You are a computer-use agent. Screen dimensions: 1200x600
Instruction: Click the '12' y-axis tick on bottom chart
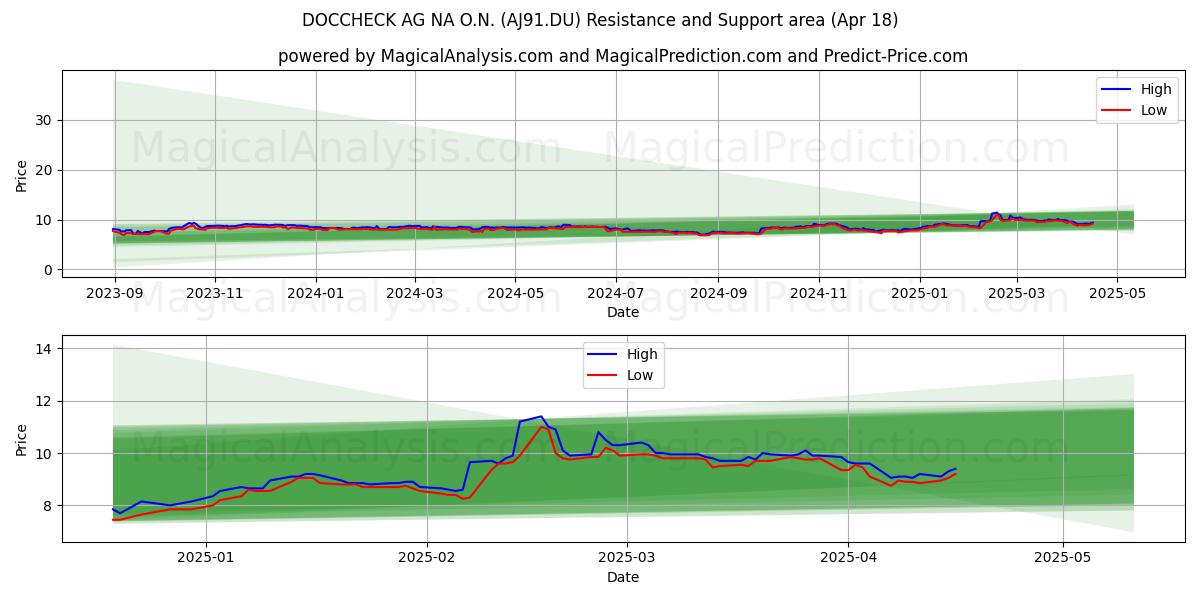[44, 401]
